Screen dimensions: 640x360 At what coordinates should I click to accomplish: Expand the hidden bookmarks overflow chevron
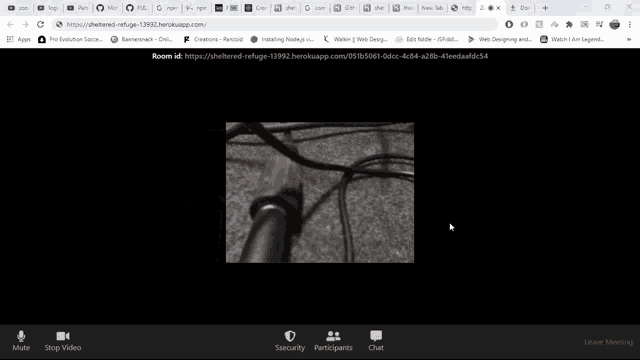point(629,39)
